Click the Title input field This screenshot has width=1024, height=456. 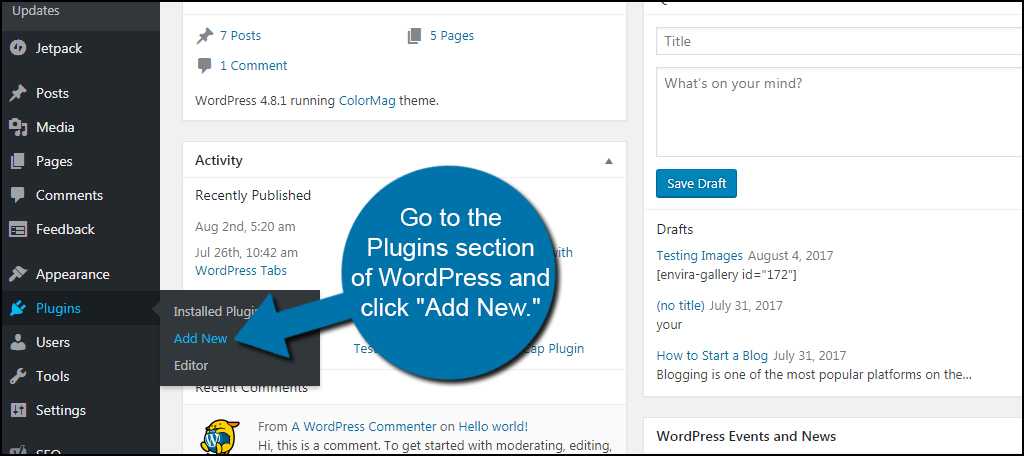[840, 41]
